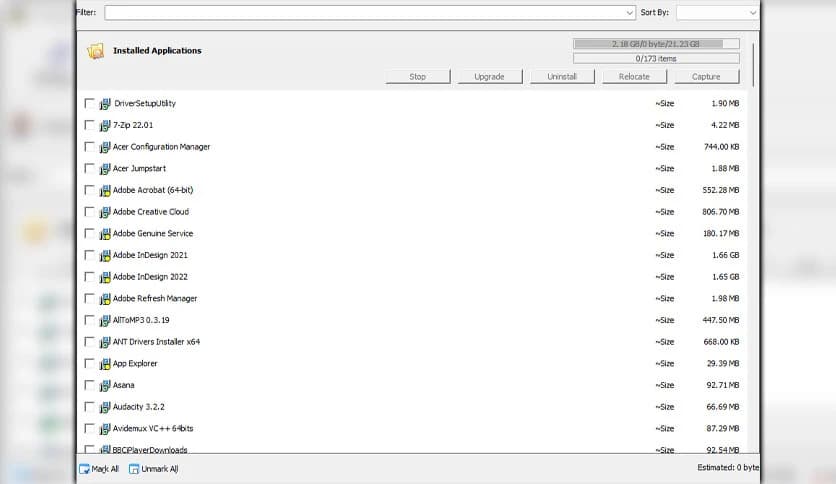This screenshot has height=484, width=836.
Task: Click the '806.70 MB' size value
Action: pos(721,212)
